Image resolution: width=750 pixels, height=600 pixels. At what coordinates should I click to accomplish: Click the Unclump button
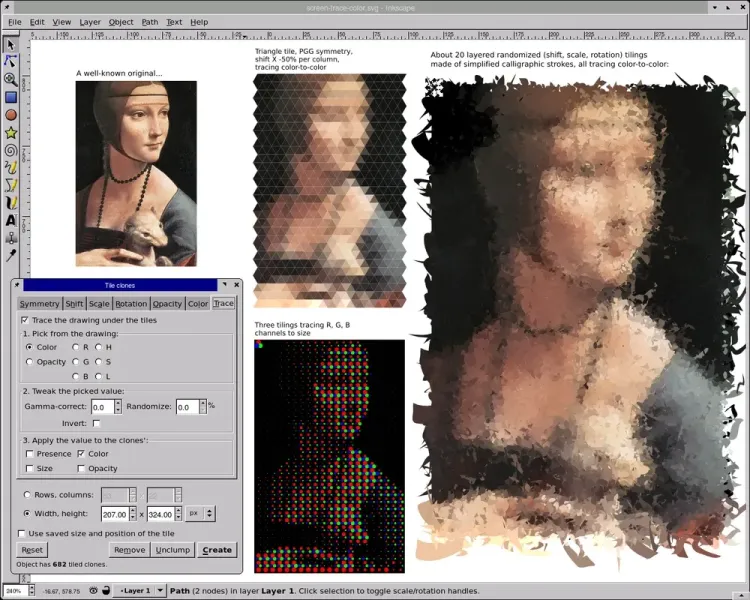pyautogui.click(x=173, y=550)
